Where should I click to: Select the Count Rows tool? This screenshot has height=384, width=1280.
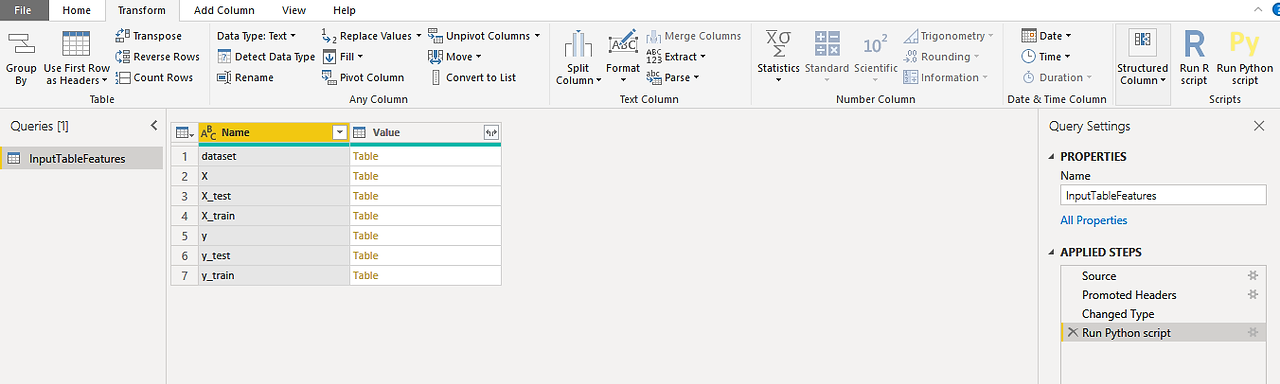[123, 77]
